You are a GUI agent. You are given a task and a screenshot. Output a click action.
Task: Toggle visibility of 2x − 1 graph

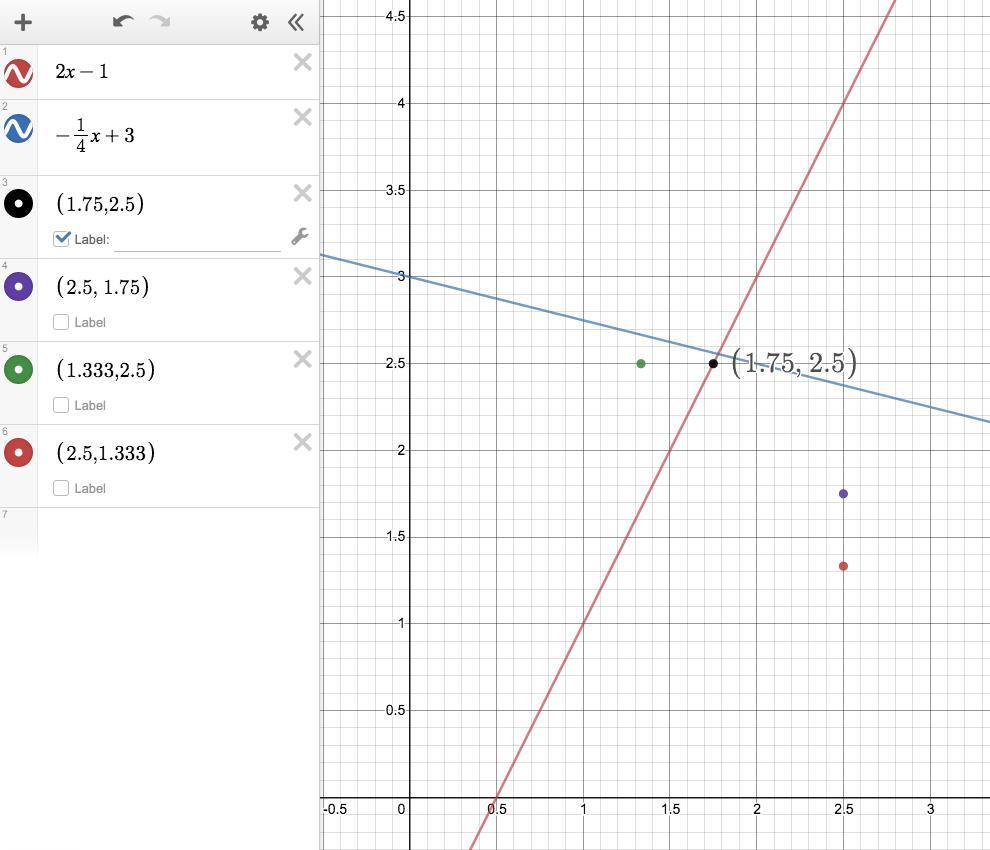(x=18, y=73)
